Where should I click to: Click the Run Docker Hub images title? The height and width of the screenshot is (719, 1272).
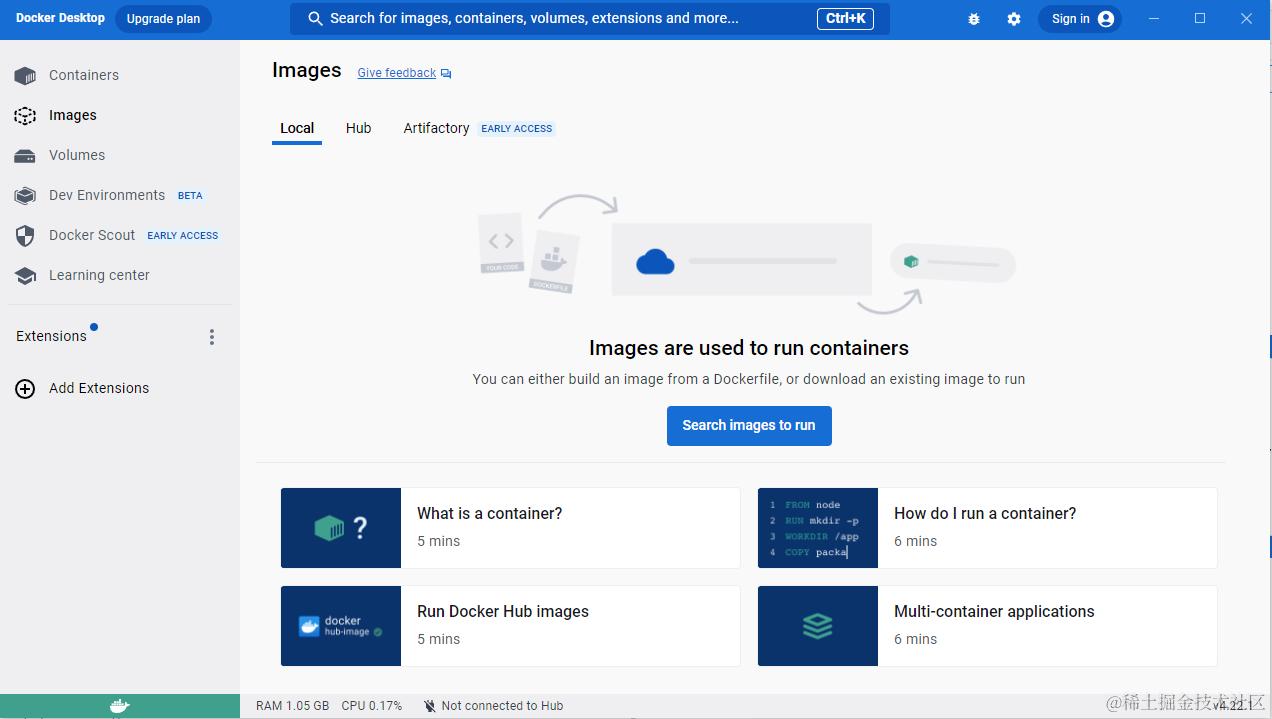tap(503, 611)
